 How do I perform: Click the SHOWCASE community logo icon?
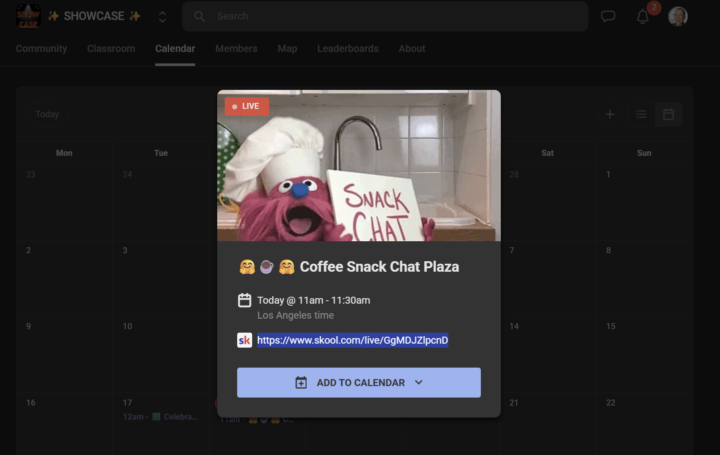pyautogui.click(x=28, y=16)
